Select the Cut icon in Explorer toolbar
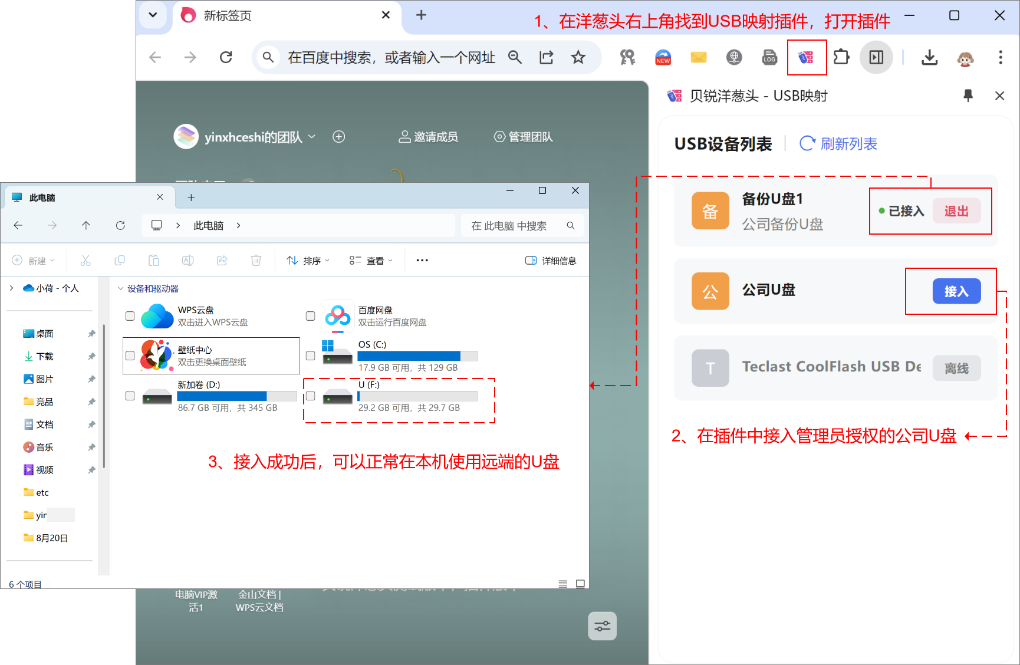This screenshot has height=665, width=1020. point(85,260)
